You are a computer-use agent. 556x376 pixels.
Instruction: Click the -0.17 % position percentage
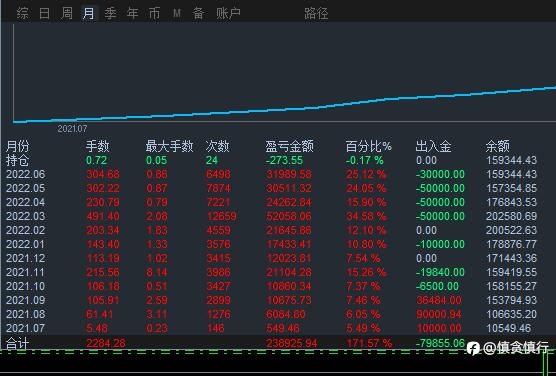365,160
